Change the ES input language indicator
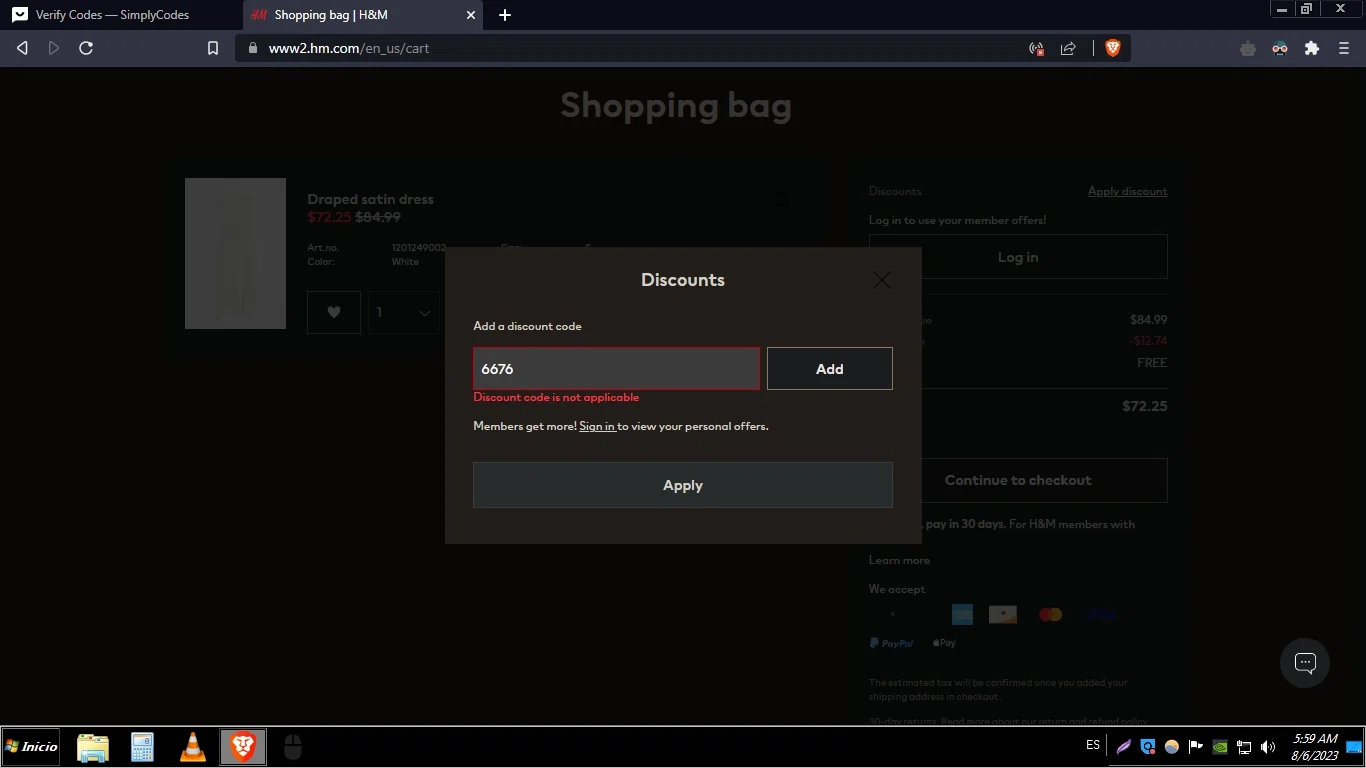 (1093, 746)
